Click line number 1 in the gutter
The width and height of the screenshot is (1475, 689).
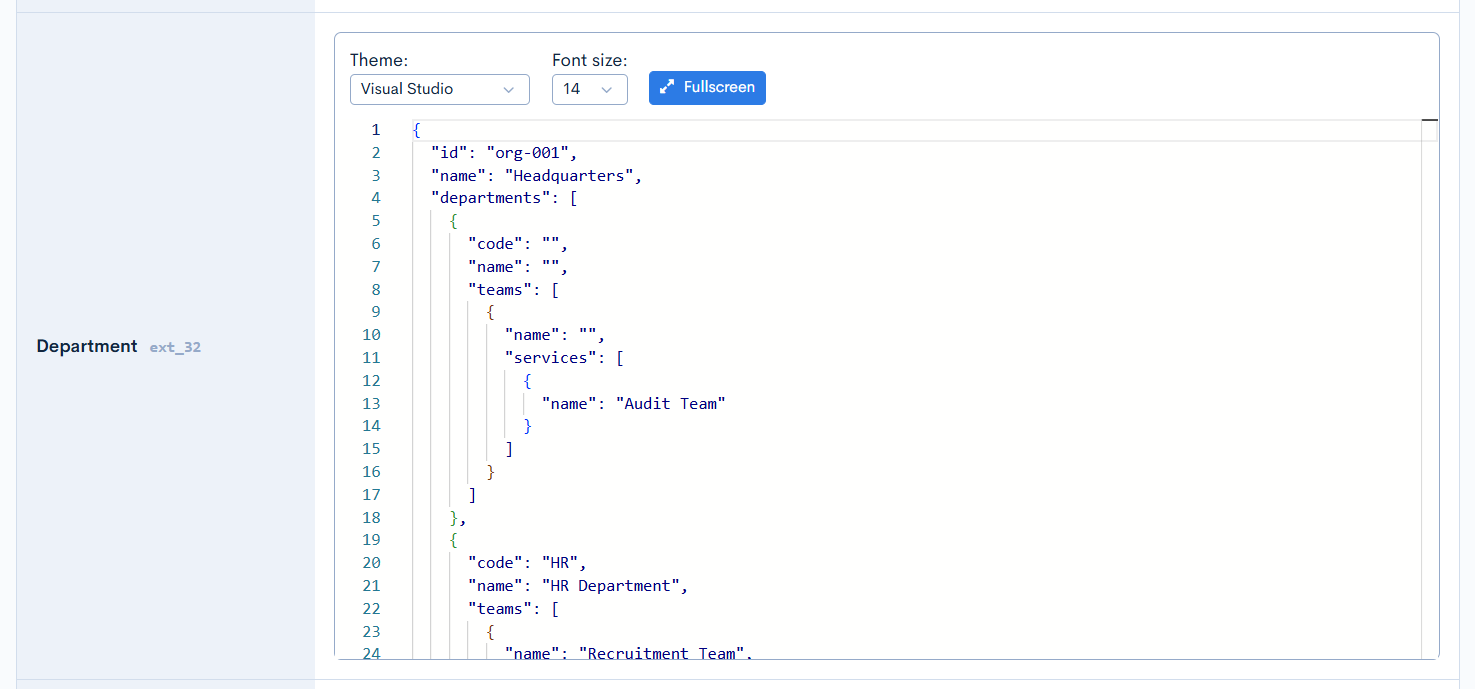point(375,130)
